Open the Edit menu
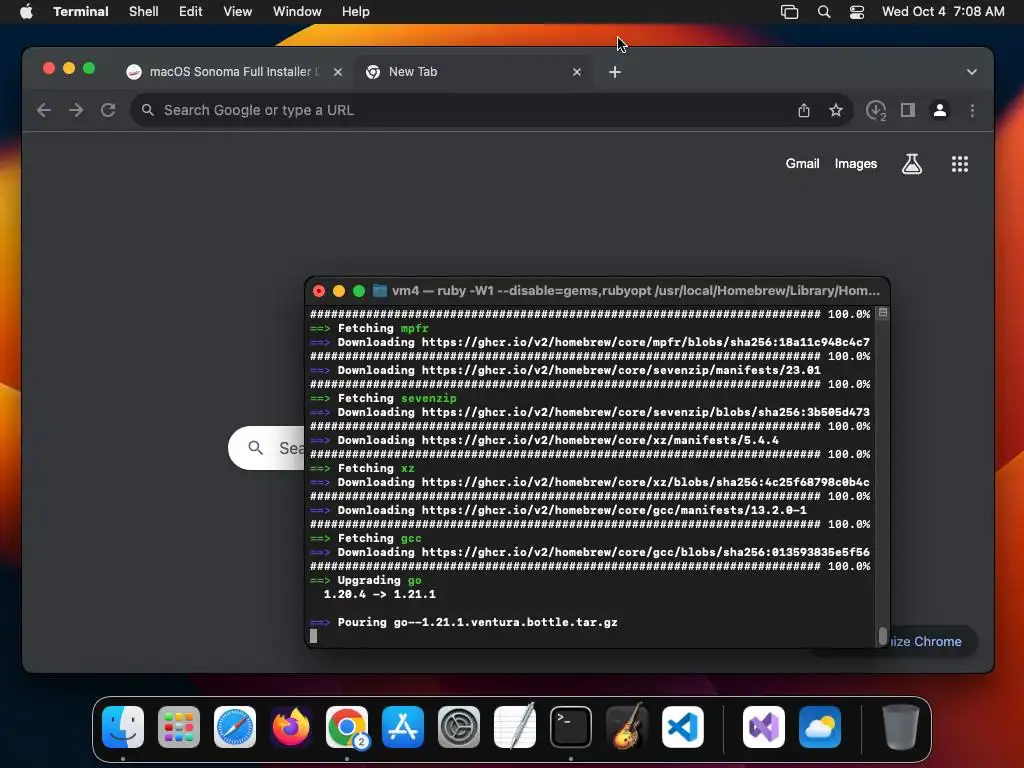This screenshot has width=1024, height=768. [191, 12]
